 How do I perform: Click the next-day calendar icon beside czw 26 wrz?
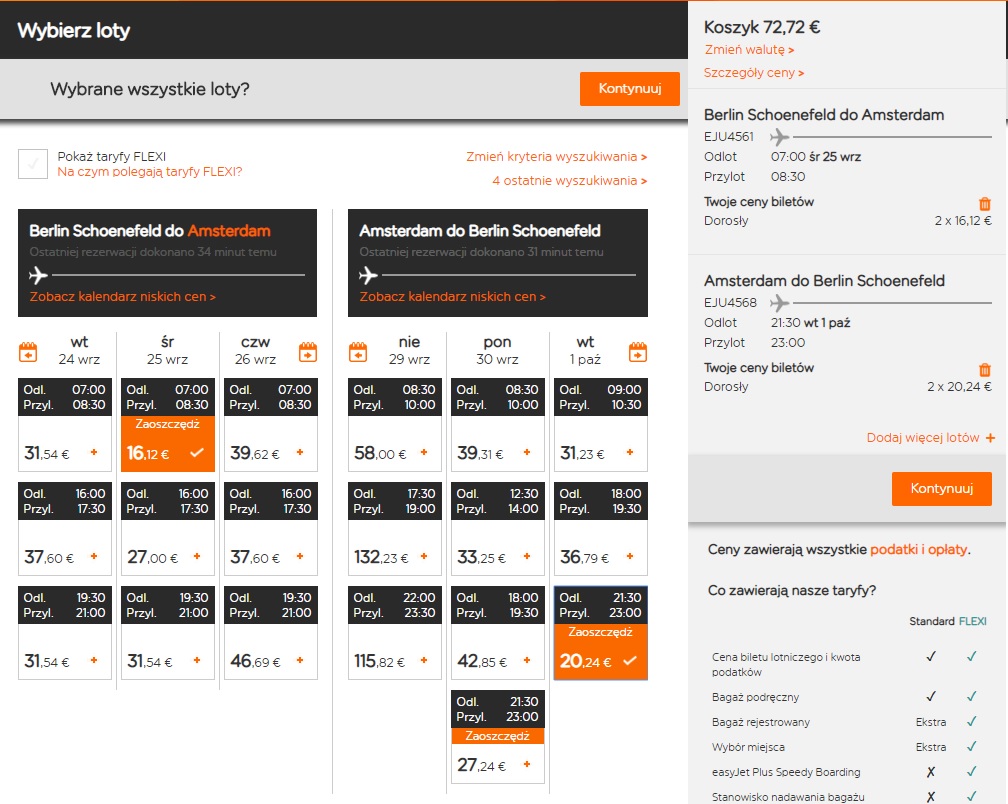click(308, 352)
